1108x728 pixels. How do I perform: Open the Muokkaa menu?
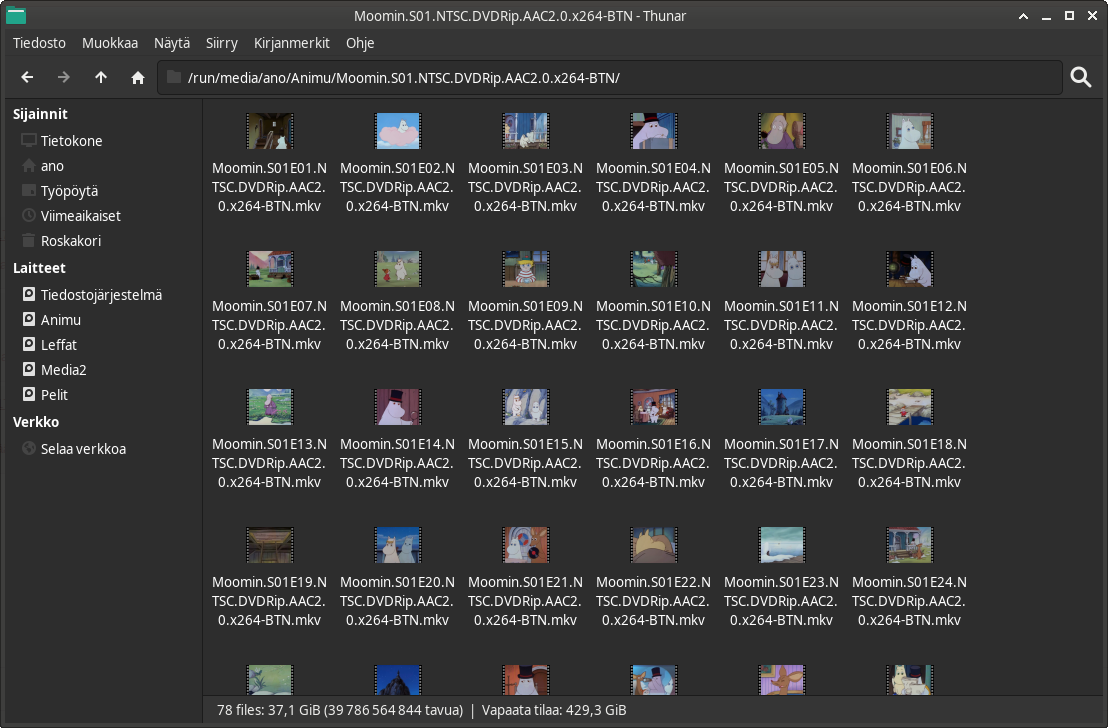tap(110, 43)
